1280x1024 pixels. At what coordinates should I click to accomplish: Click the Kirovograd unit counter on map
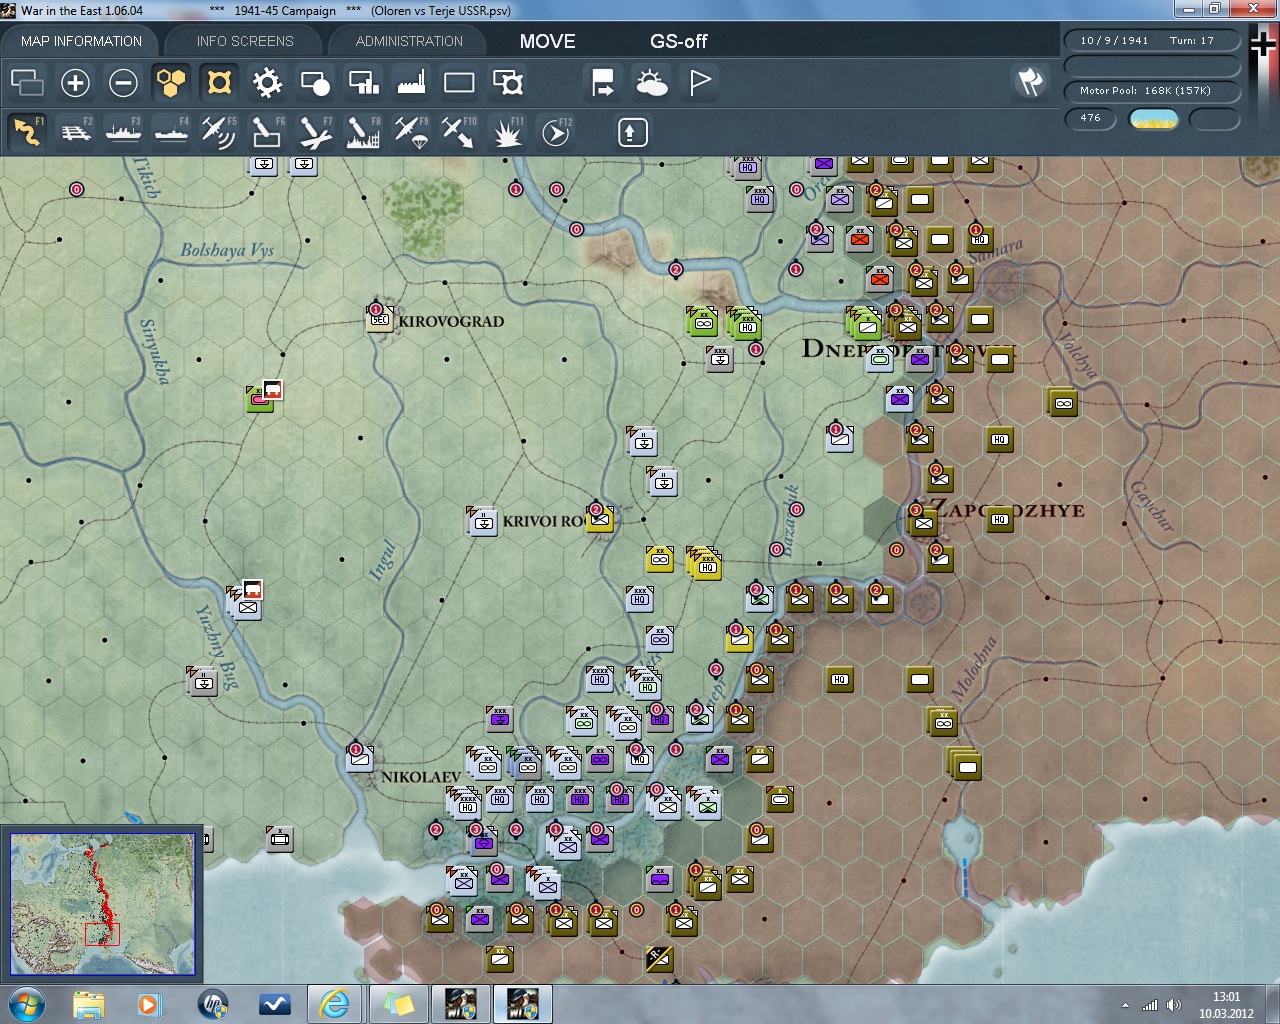tap(380, 319)
